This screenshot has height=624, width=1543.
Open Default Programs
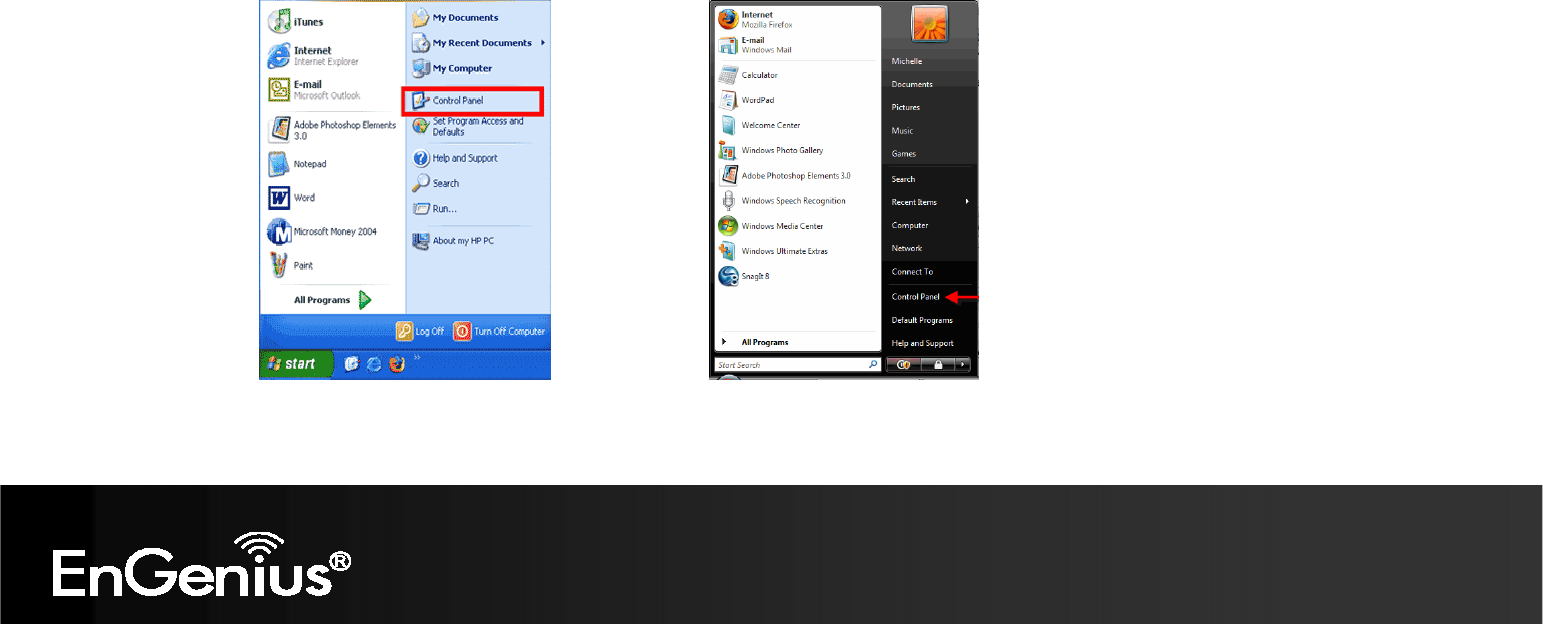click(922, 320)
